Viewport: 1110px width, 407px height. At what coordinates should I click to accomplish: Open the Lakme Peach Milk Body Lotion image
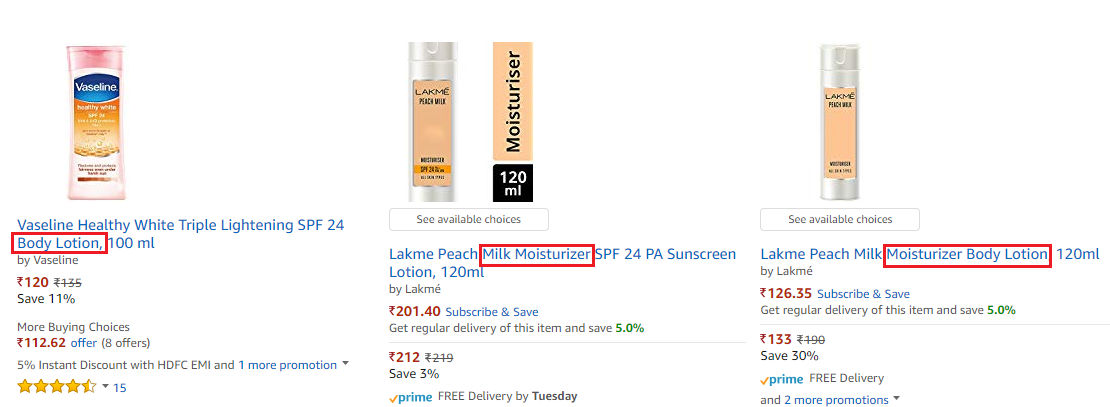pos(839,121)
